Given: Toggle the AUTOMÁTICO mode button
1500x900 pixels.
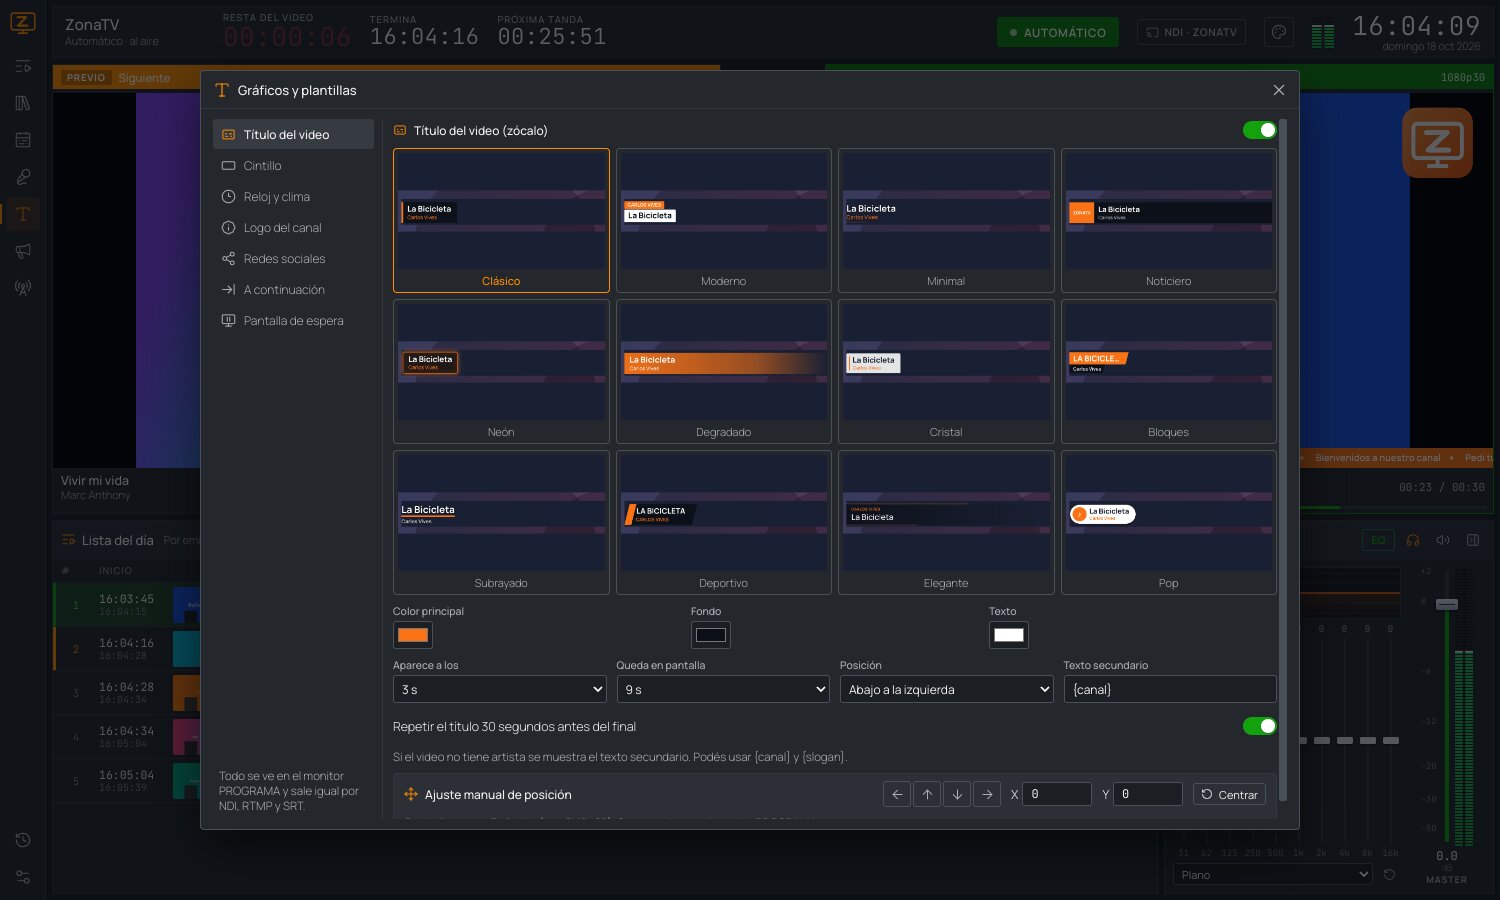Looking at the screenshot, I should coord(1058,32).
